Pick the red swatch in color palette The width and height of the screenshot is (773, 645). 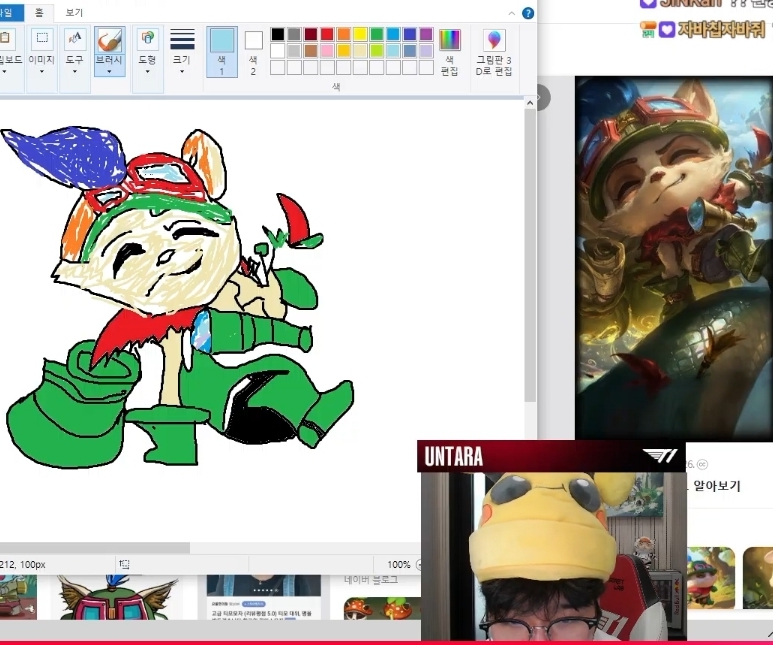tap(327, 34)
